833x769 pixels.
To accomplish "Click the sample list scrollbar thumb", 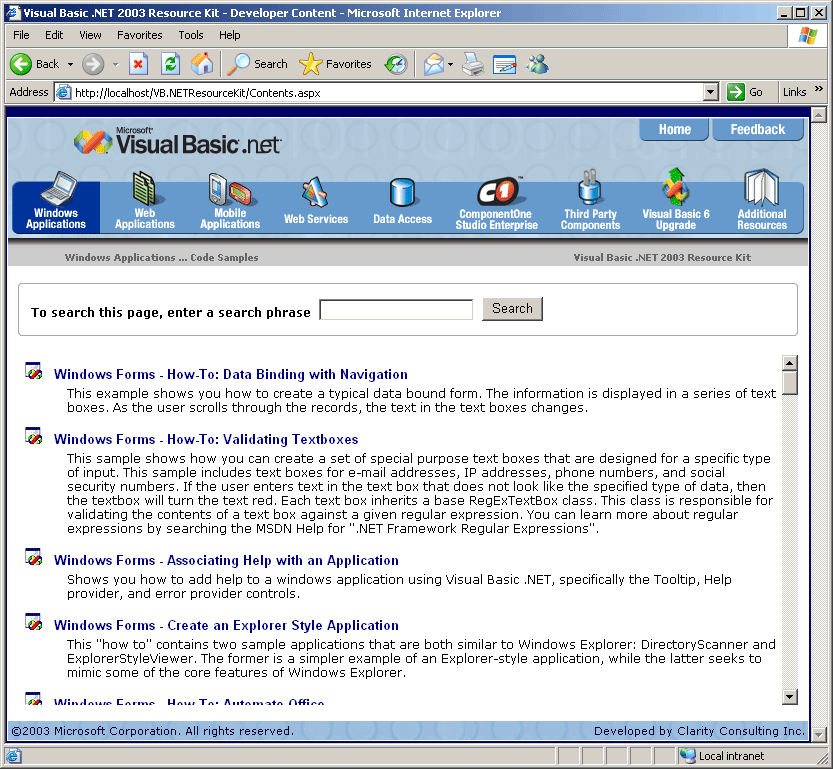I will pyautogui.click(x=790, y=383).
